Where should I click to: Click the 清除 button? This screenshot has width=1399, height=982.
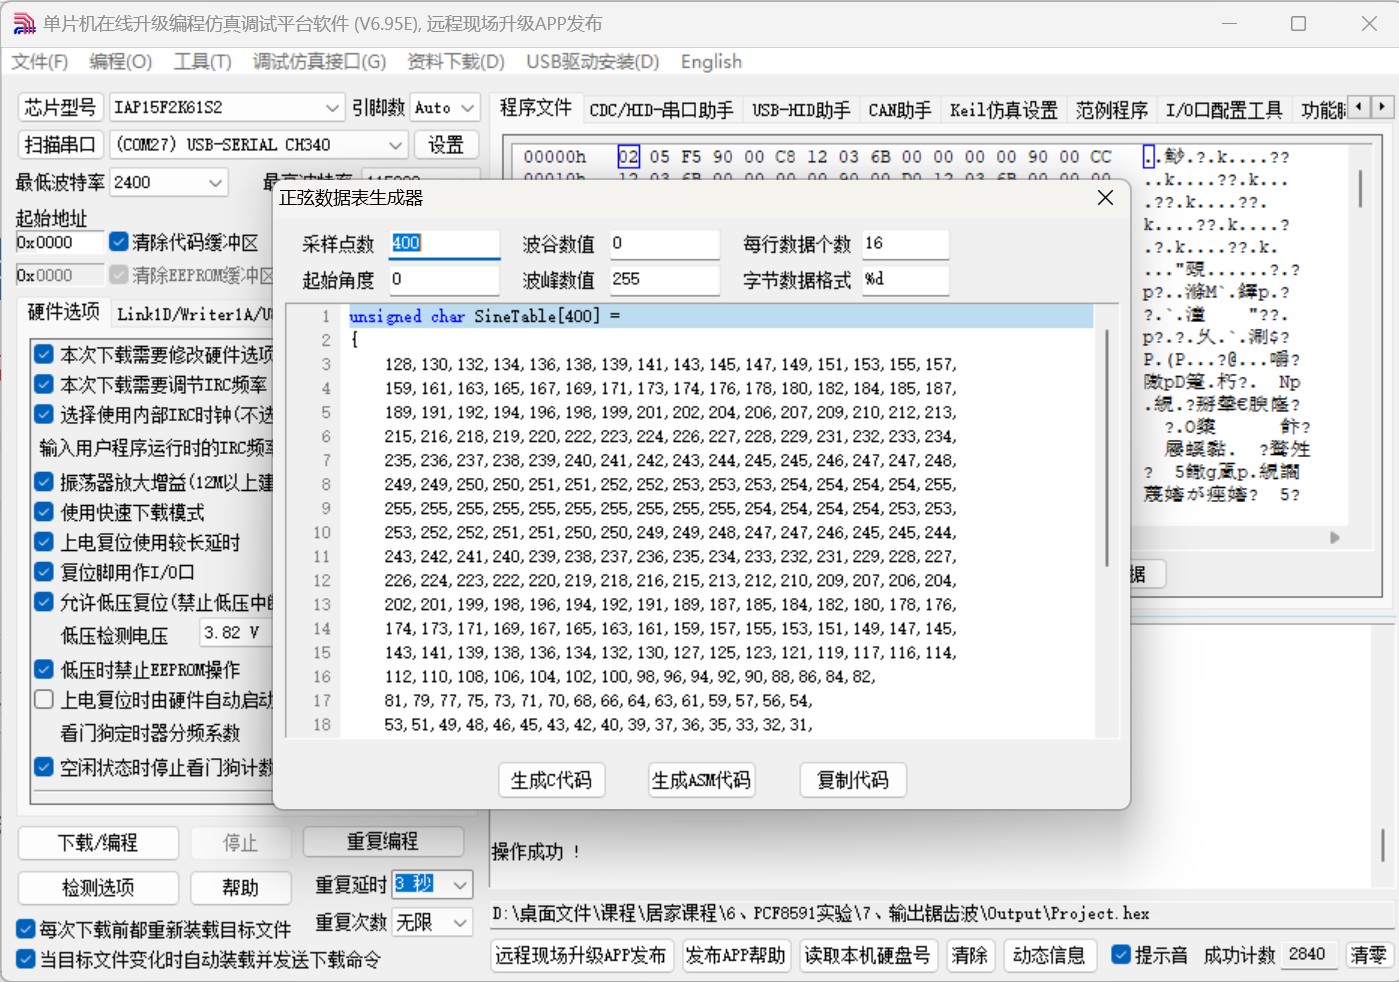click(969, 955)
